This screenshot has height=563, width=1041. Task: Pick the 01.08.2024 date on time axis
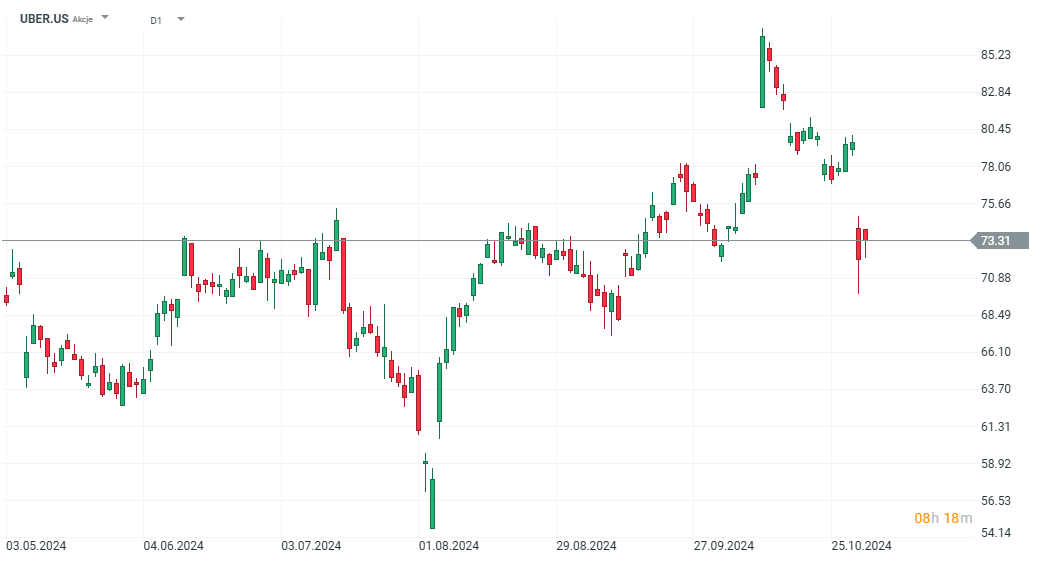(x=449, y=546)
